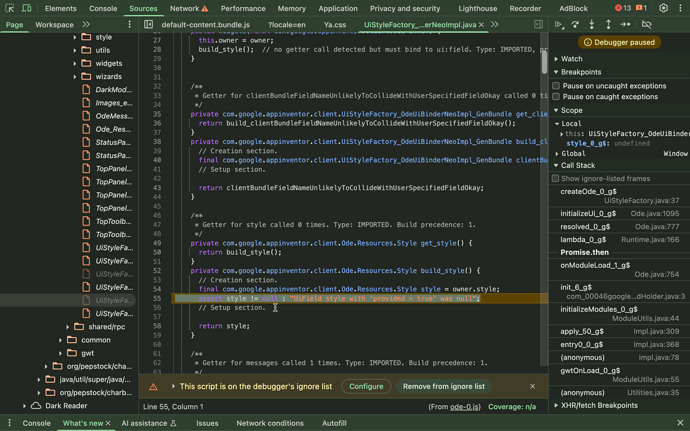This screenshot has height=431, width=690.
Task: Open the default-content.bundle.js file tab
Action: click(206, 25)
